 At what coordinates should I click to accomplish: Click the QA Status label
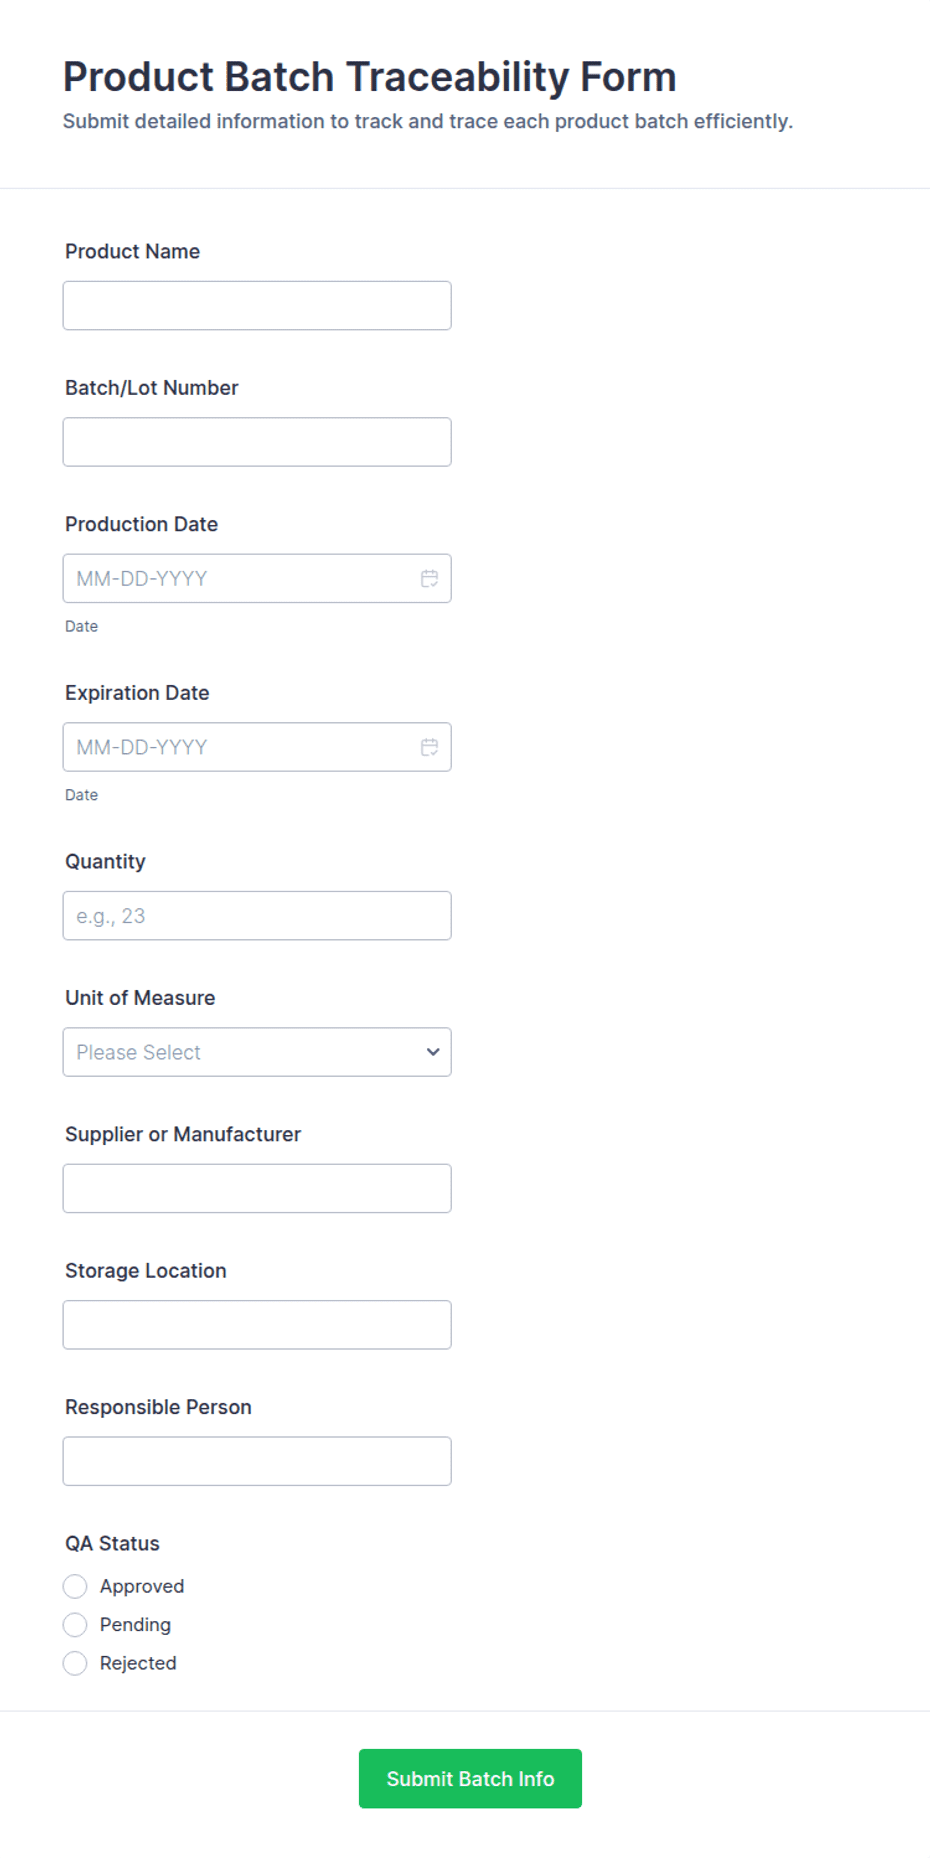(x=112, y=1543)
